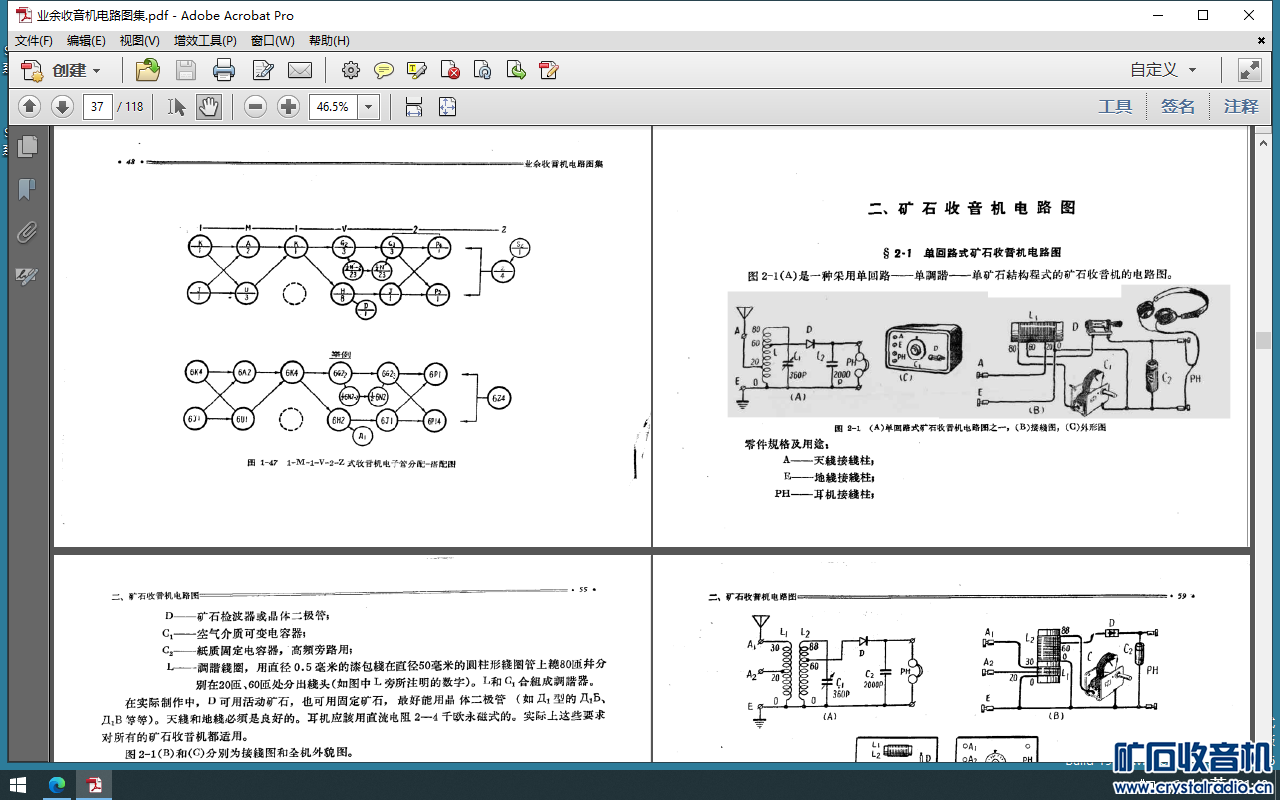Screen dimensions: 1280x800
Task: Open the Attachments paperclip panel
Action: point(27,232)
